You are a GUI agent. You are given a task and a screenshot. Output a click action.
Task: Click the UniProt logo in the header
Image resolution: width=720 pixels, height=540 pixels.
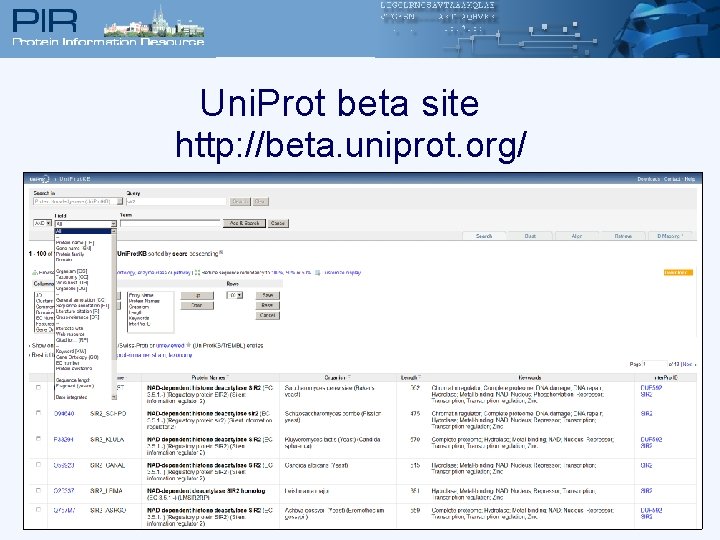tap(39, 179)
